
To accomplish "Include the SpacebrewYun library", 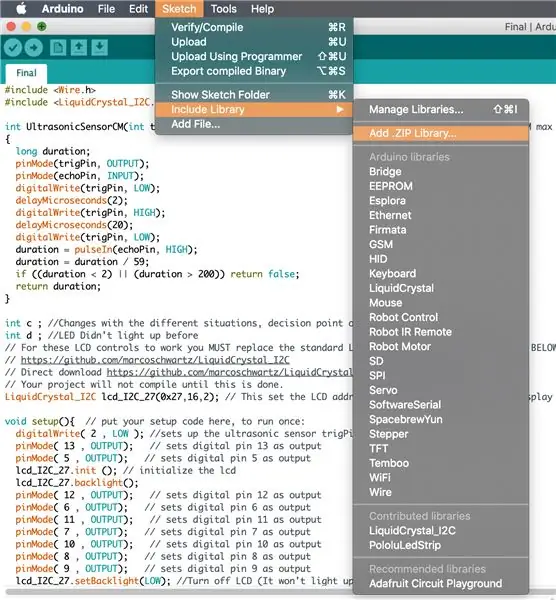I will 441,419.
